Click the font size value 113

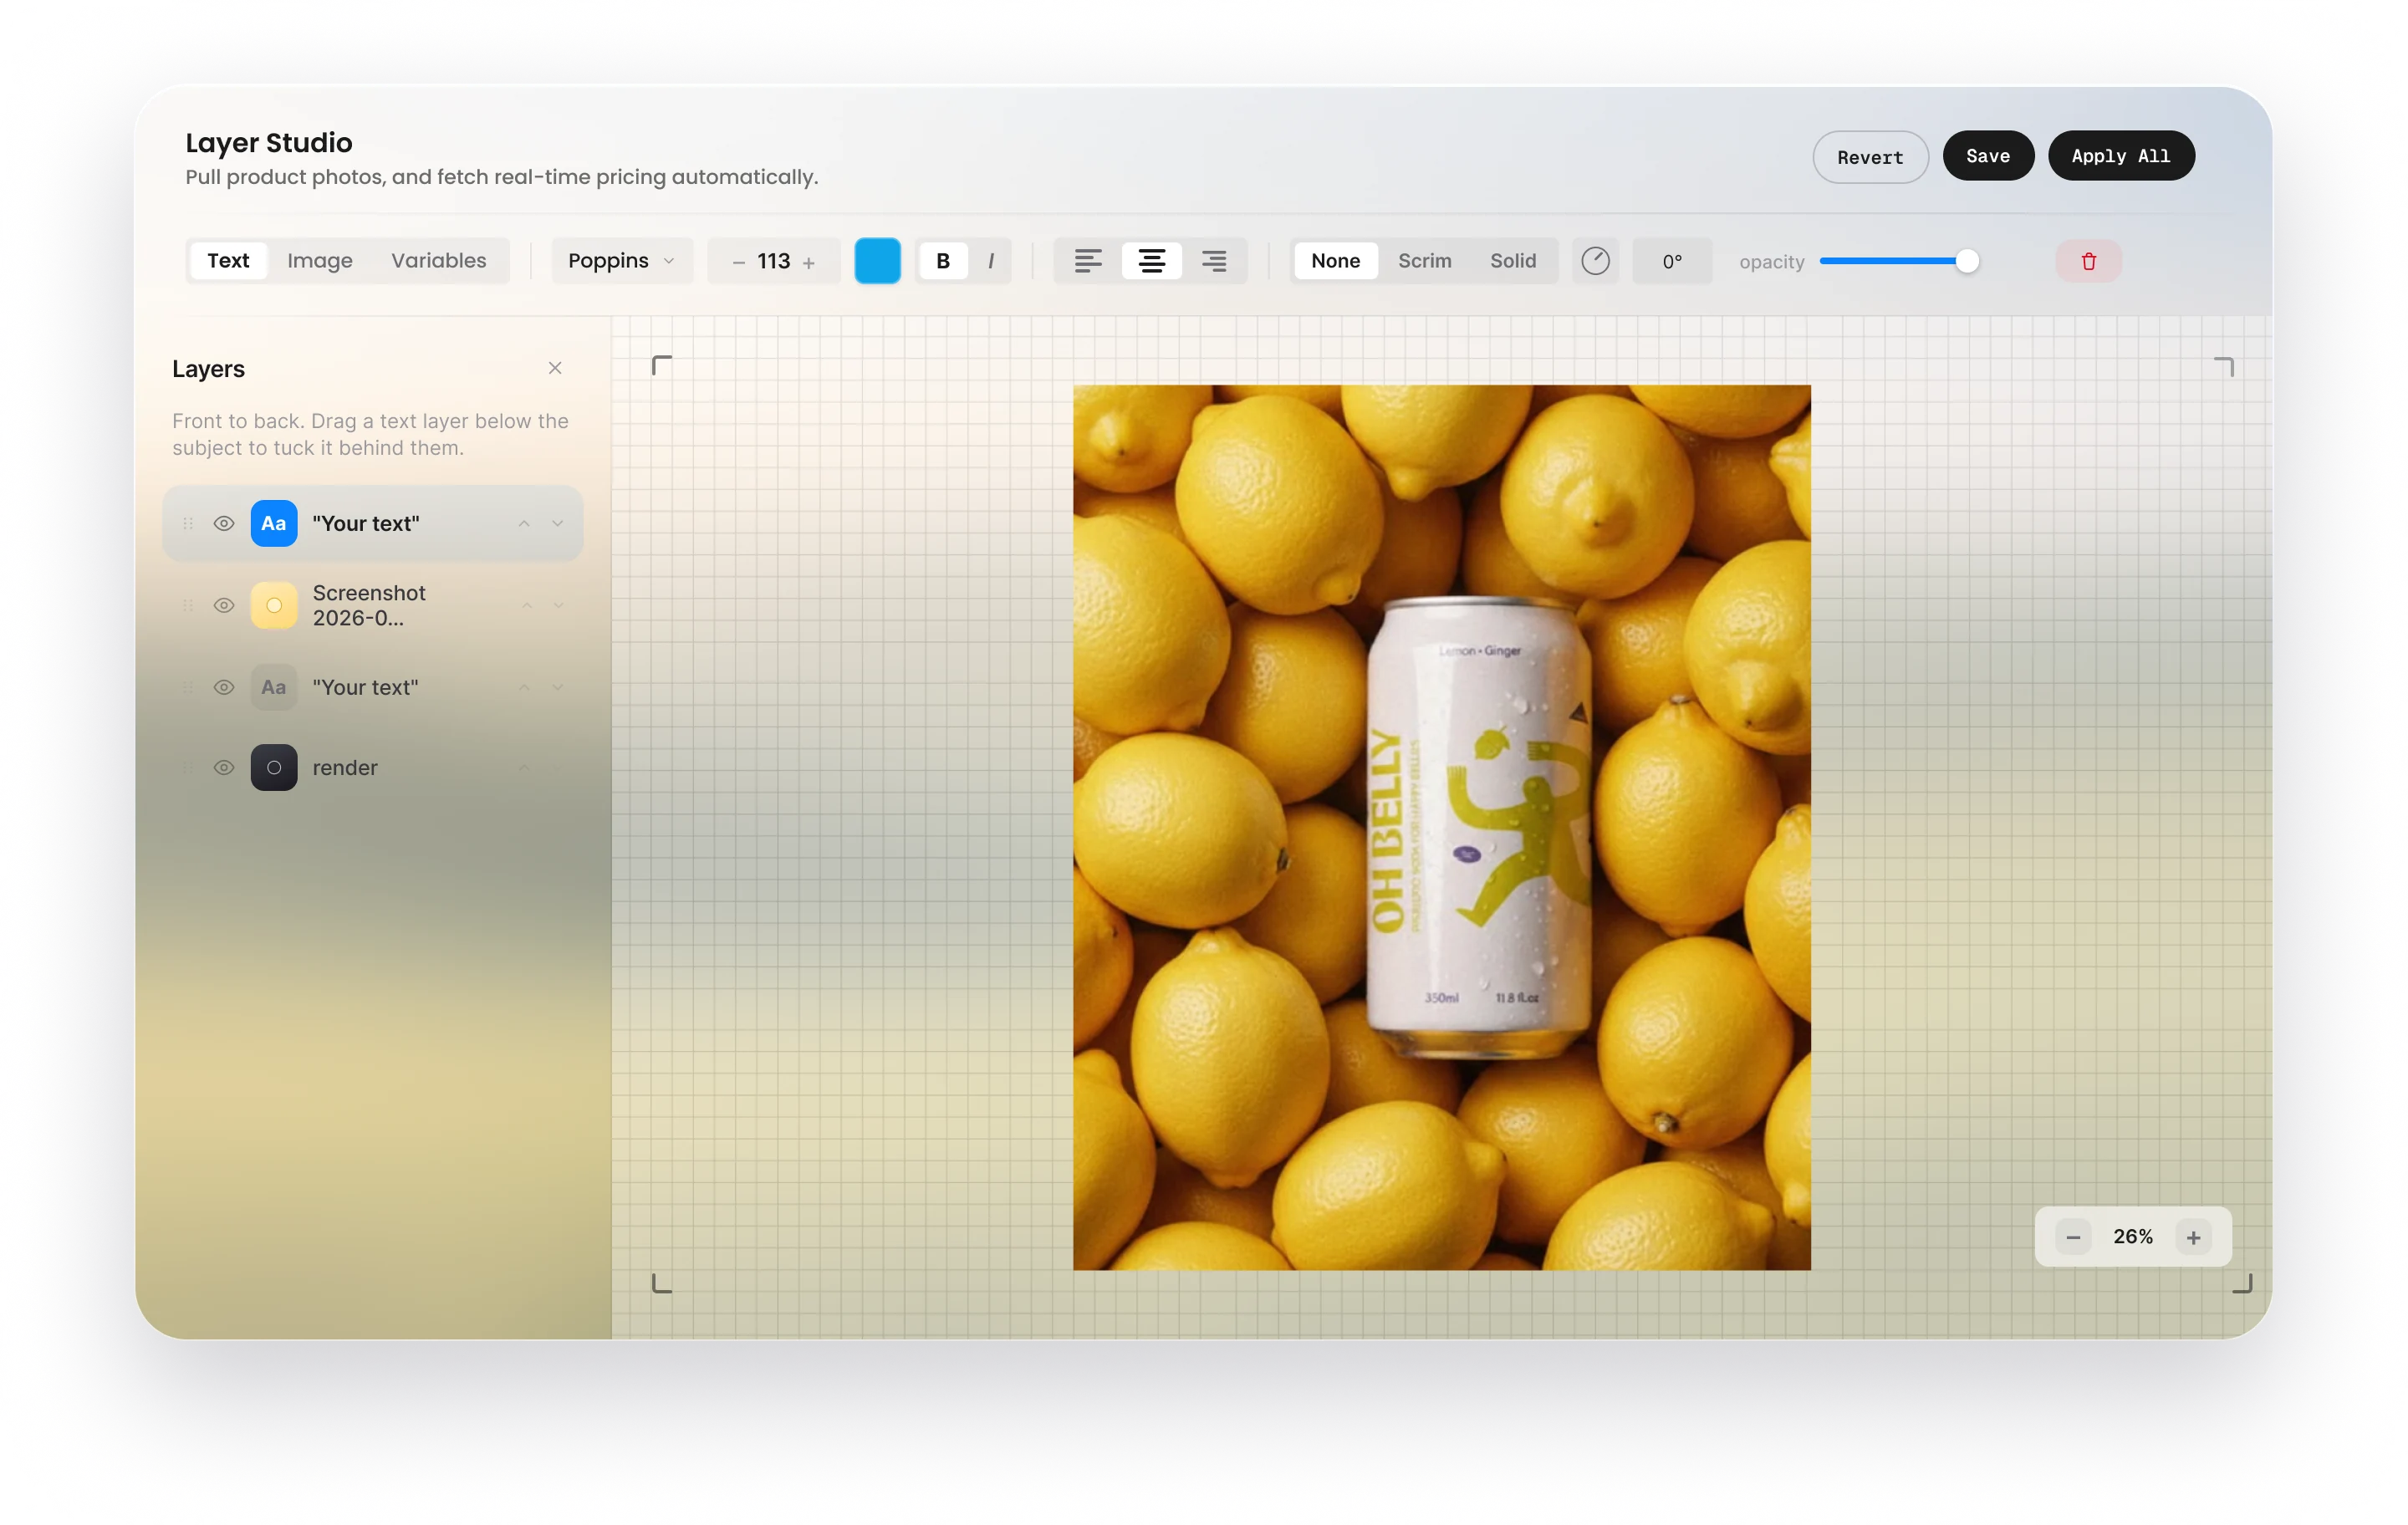773,261
